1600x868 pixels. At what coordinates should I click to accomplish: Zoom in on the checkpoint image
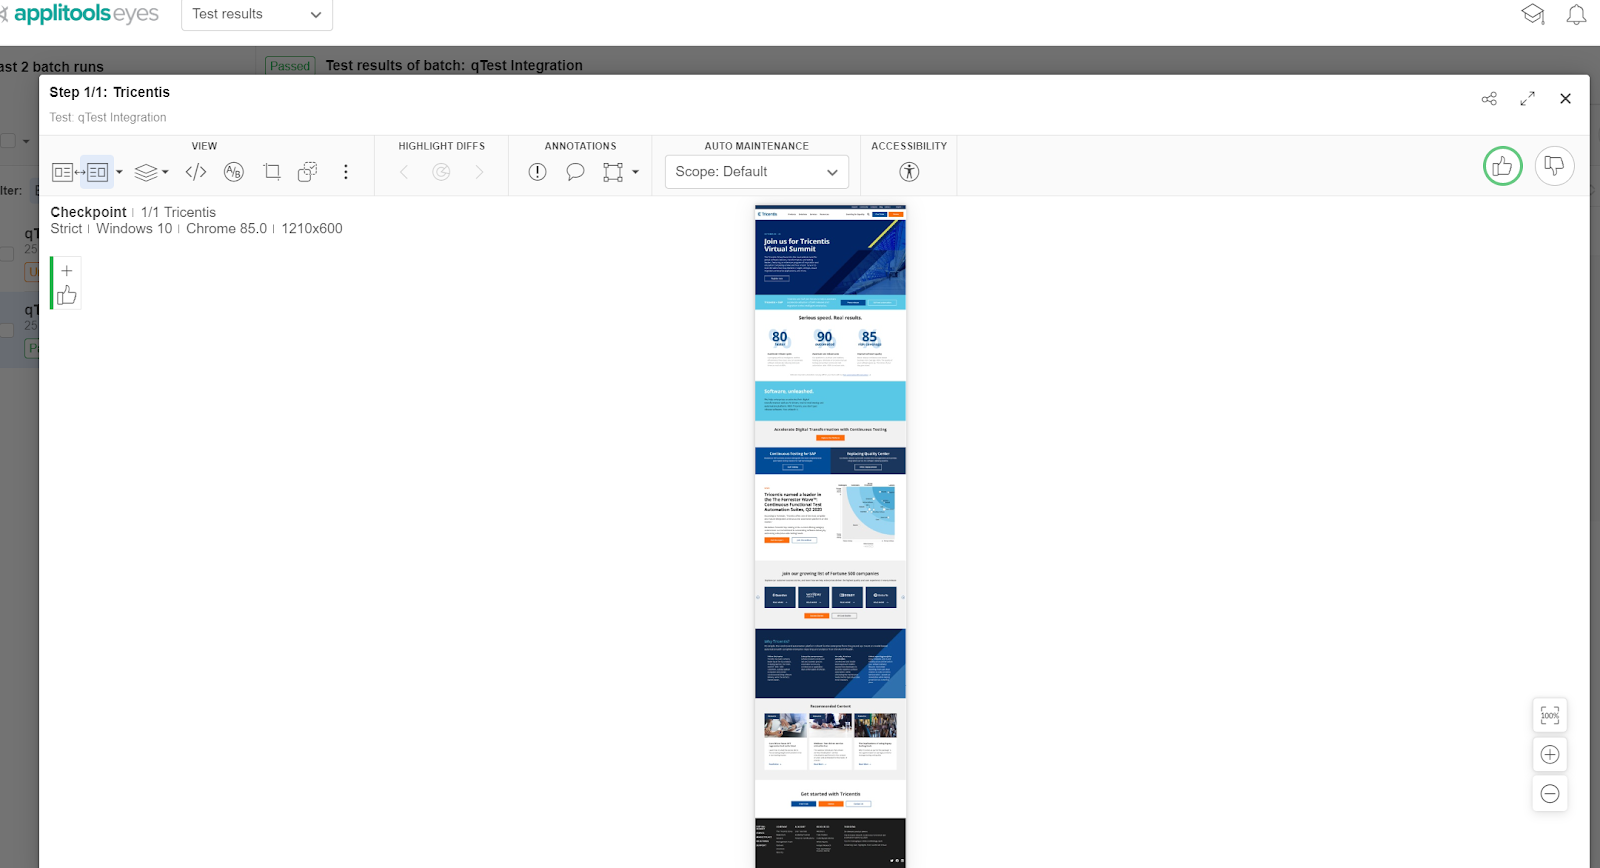(1550, 755)
